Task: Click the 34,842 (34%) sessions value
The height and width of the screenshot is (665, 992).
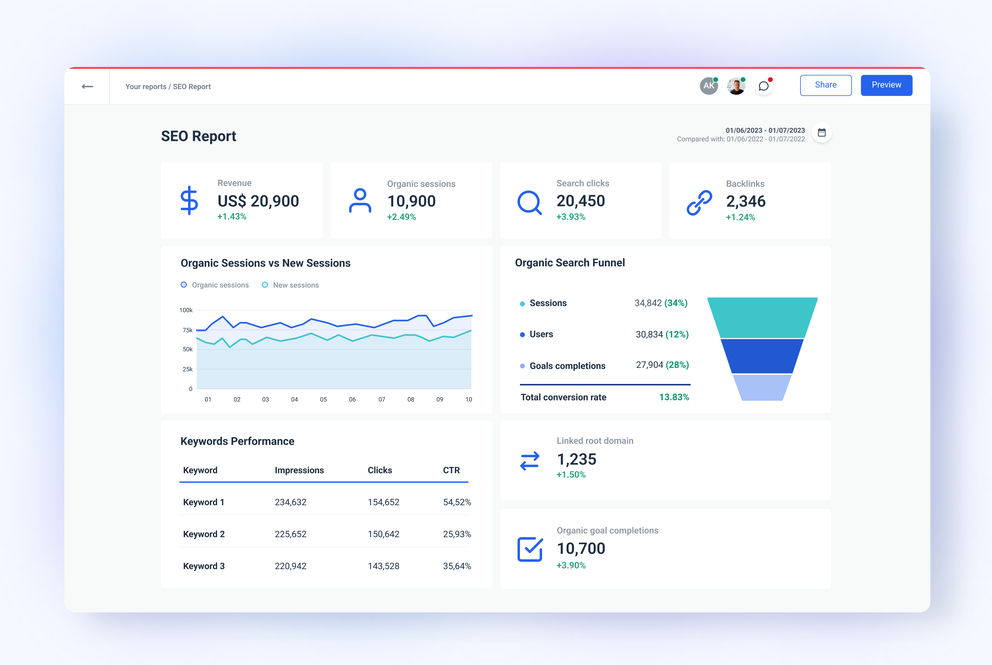Action: [x=661, y=303]
